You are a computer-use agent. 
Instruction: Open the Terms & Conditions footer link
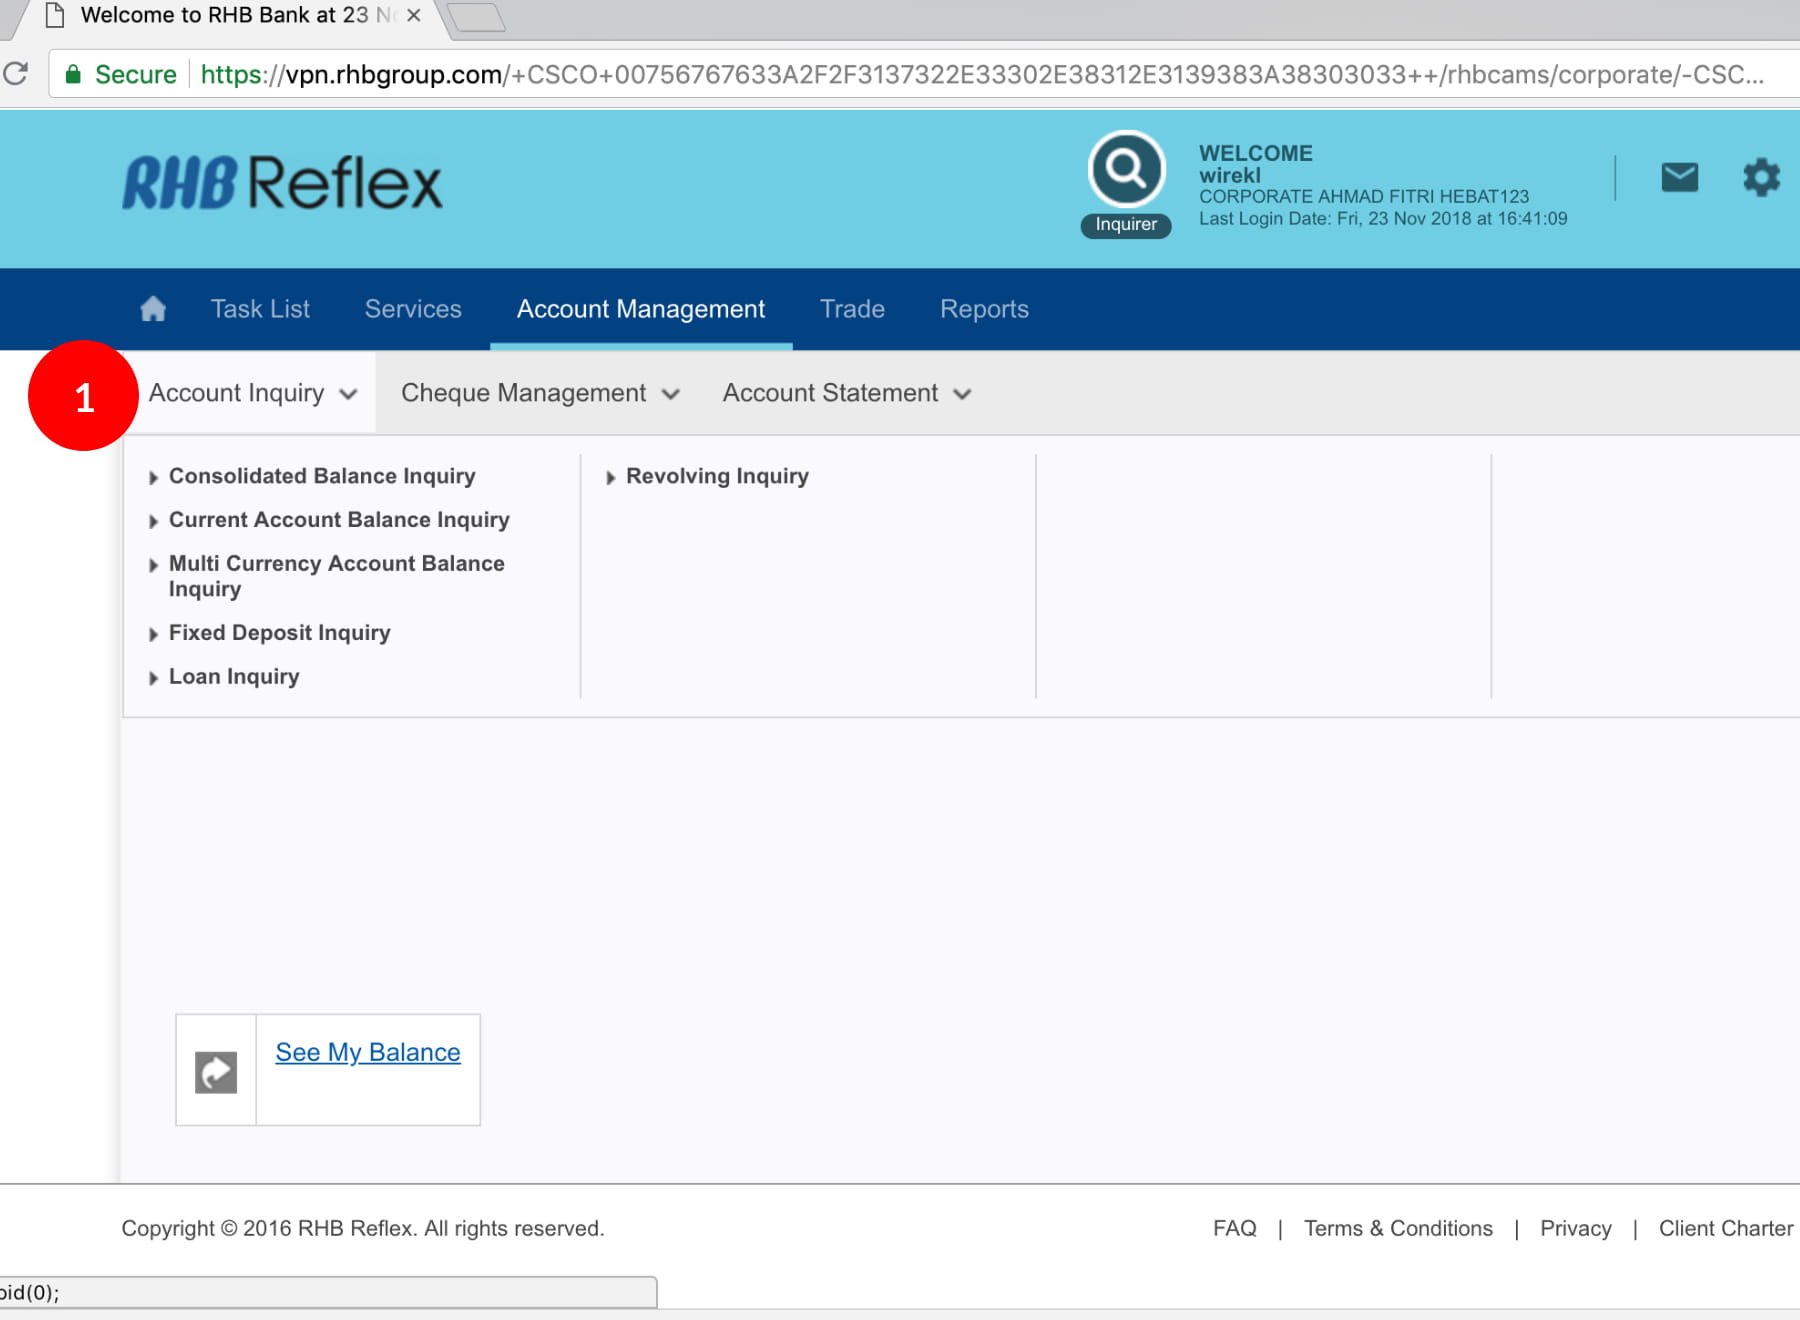tap(1397, 1228)
